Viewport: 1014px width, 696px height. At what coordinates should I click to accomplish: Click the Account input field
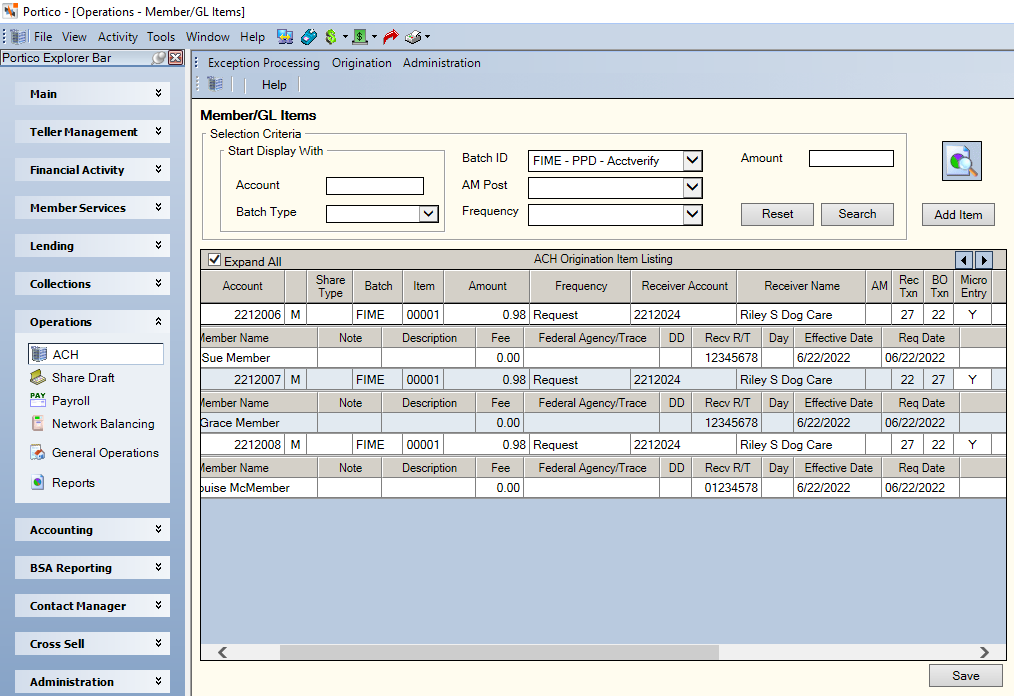tap(375, 186)
